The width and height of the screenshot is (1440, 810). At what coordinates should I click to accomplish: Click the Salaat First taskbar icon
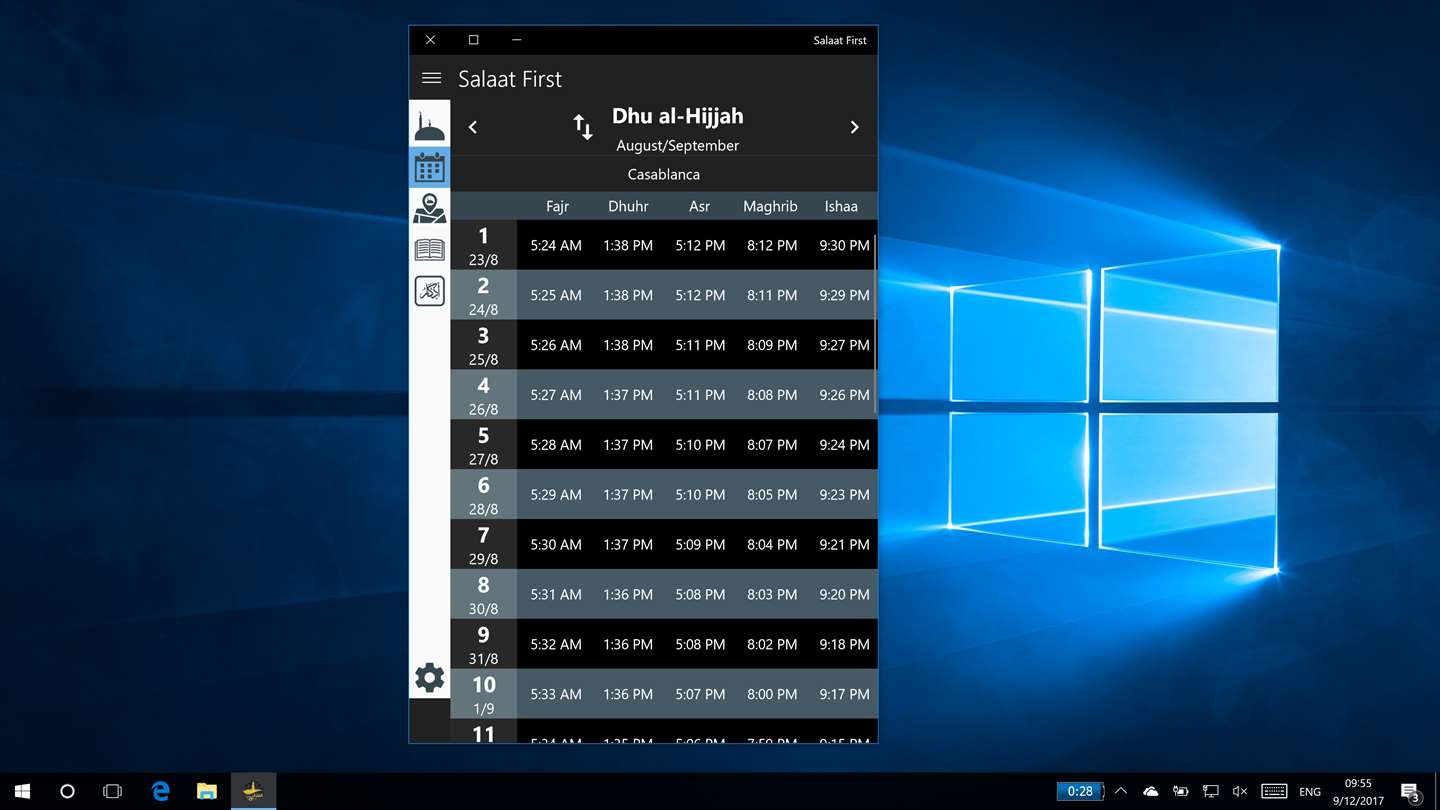coord(253,791)
